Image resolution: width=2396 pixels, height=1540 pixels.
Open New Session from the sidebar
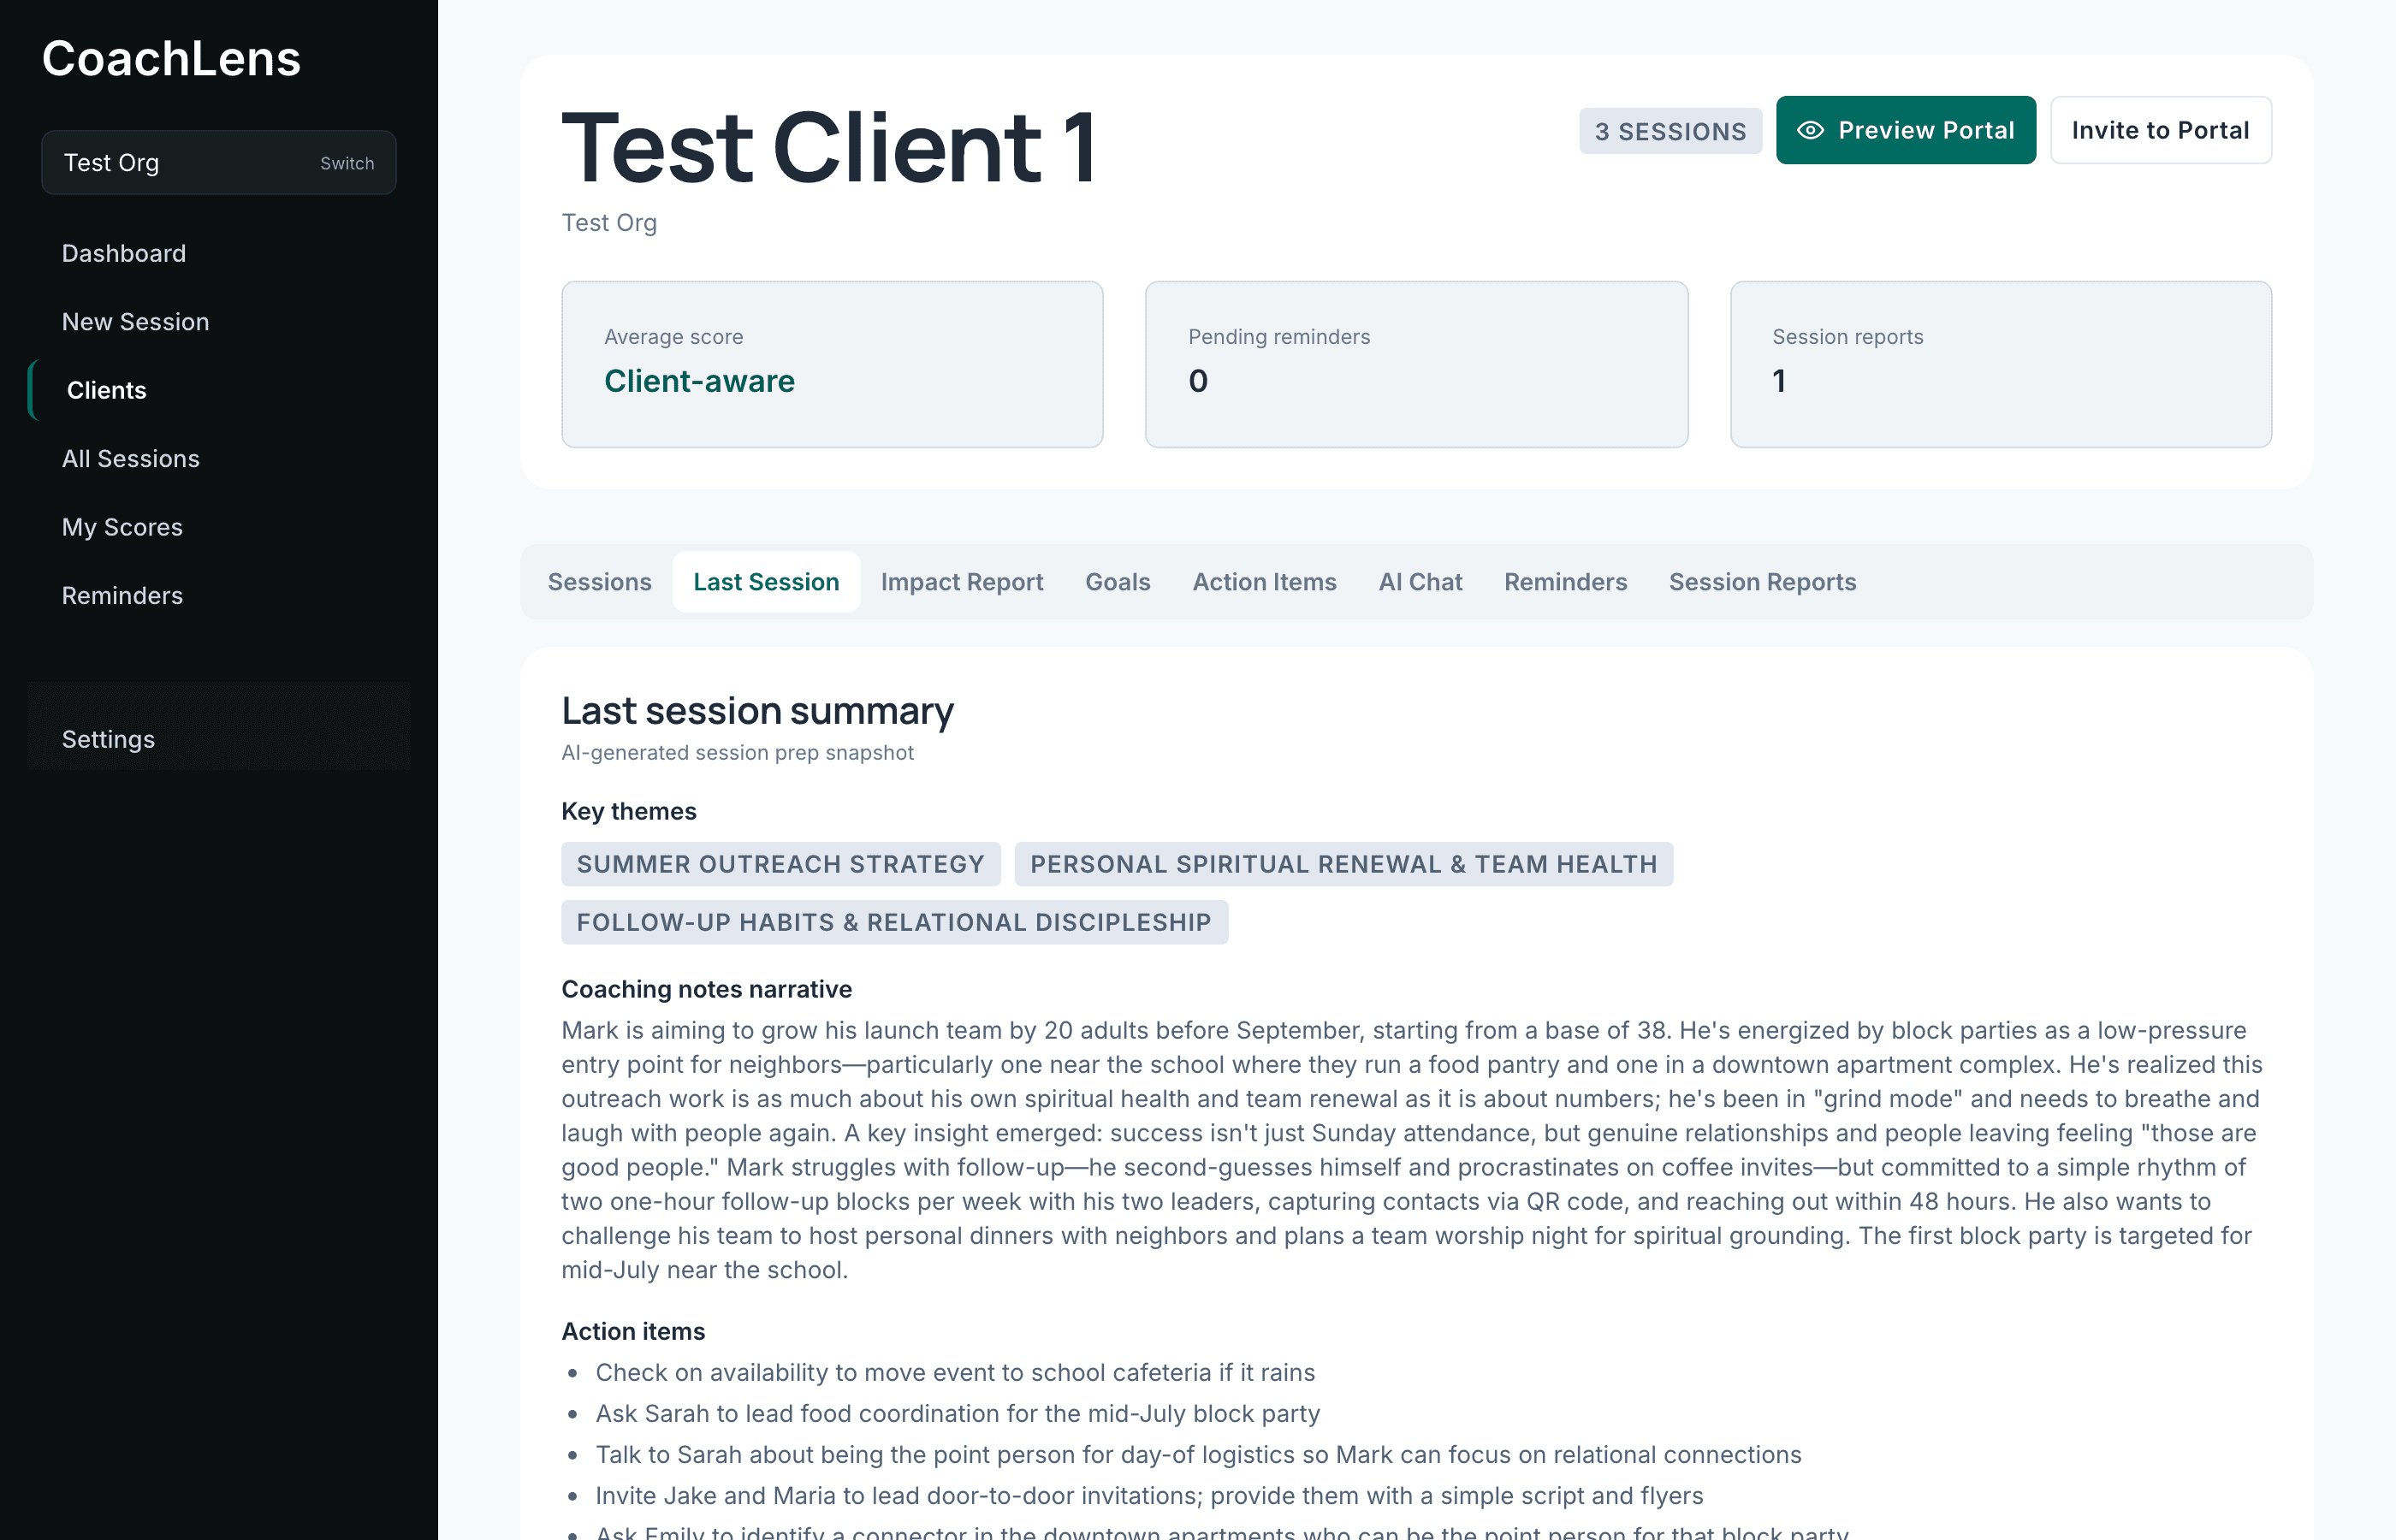[135, 322]
